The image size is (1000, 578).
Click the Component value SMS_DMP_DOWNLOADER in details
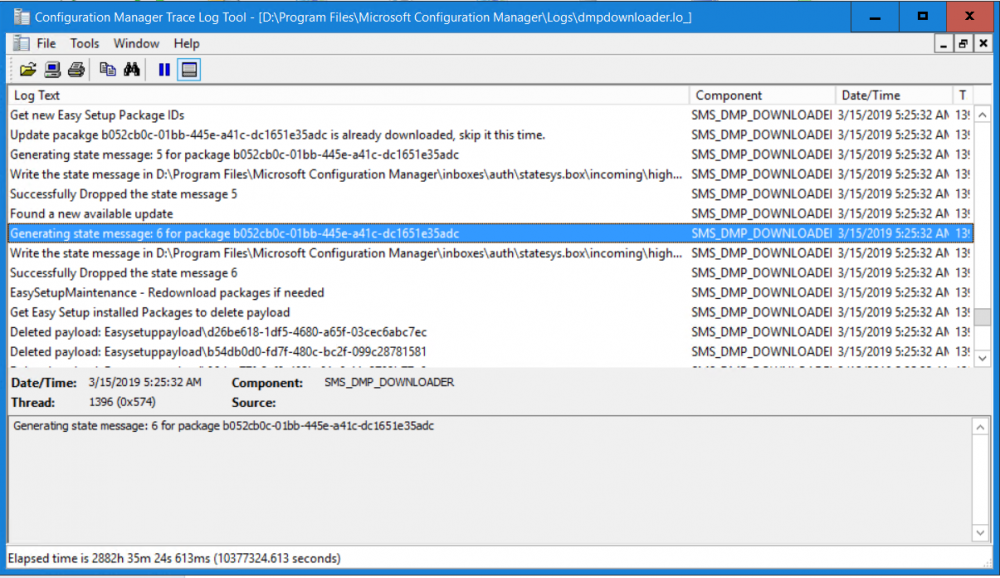tap(389, 382)
